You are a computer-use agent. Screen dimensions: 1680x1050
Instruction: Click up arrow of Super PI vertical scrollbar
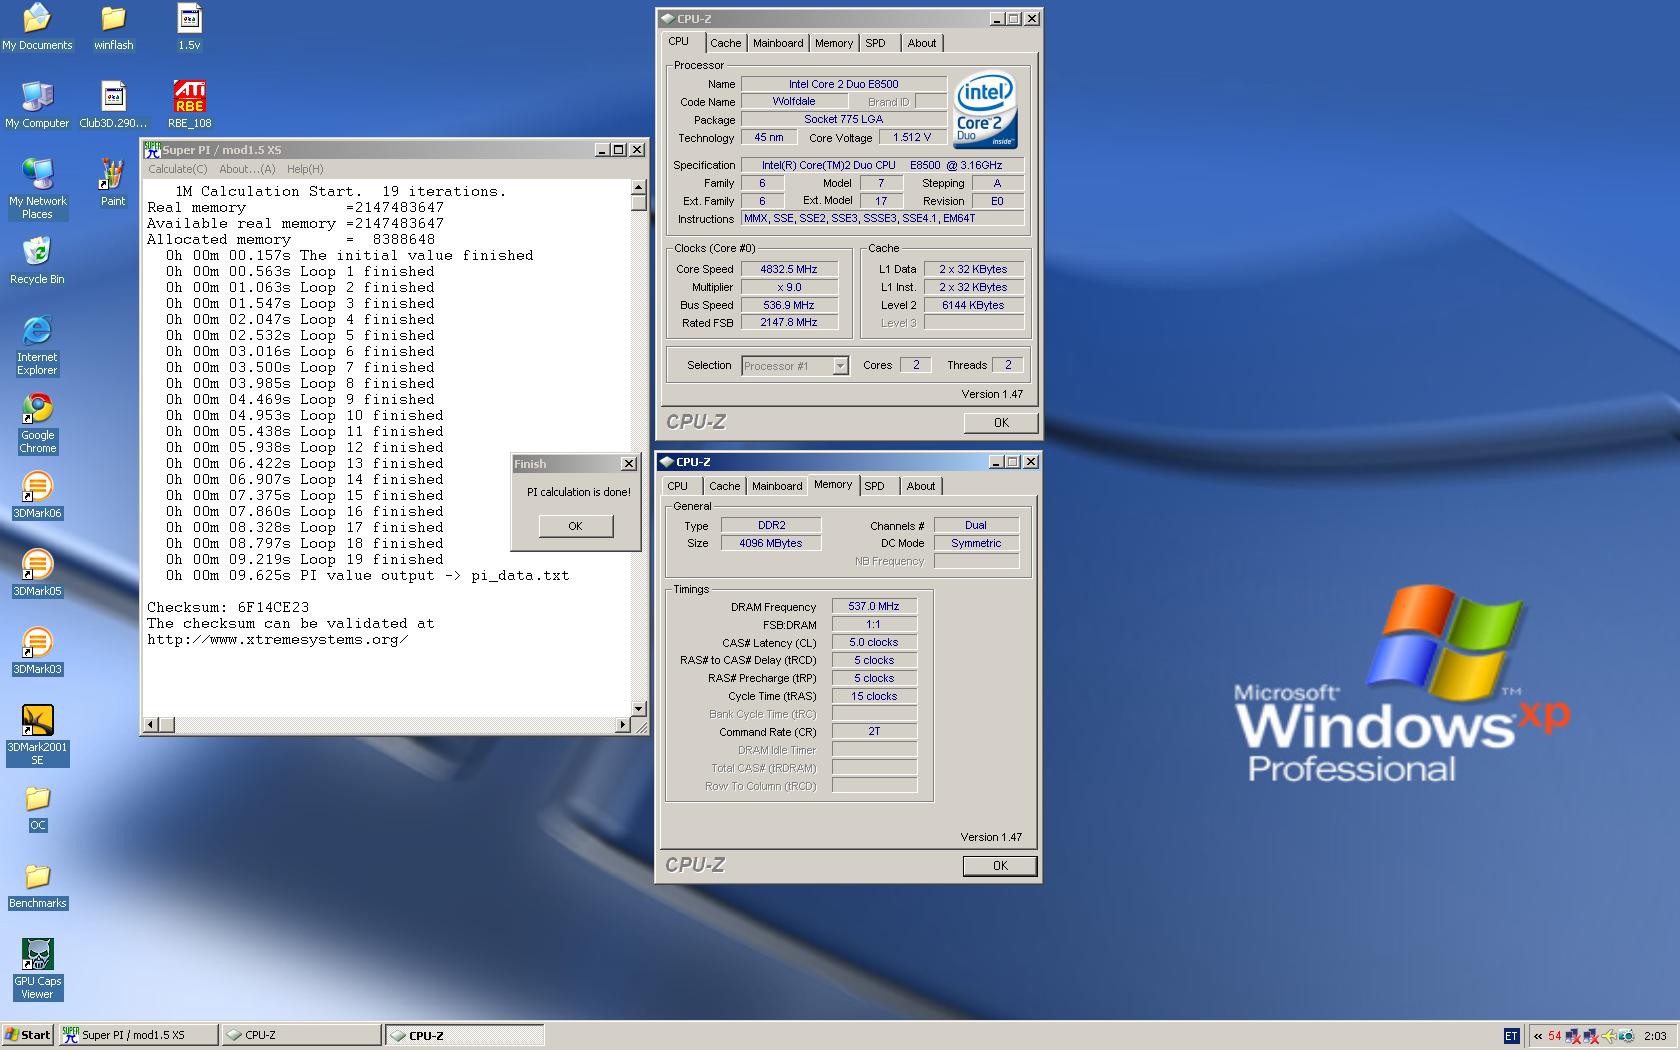pos(638,187)
